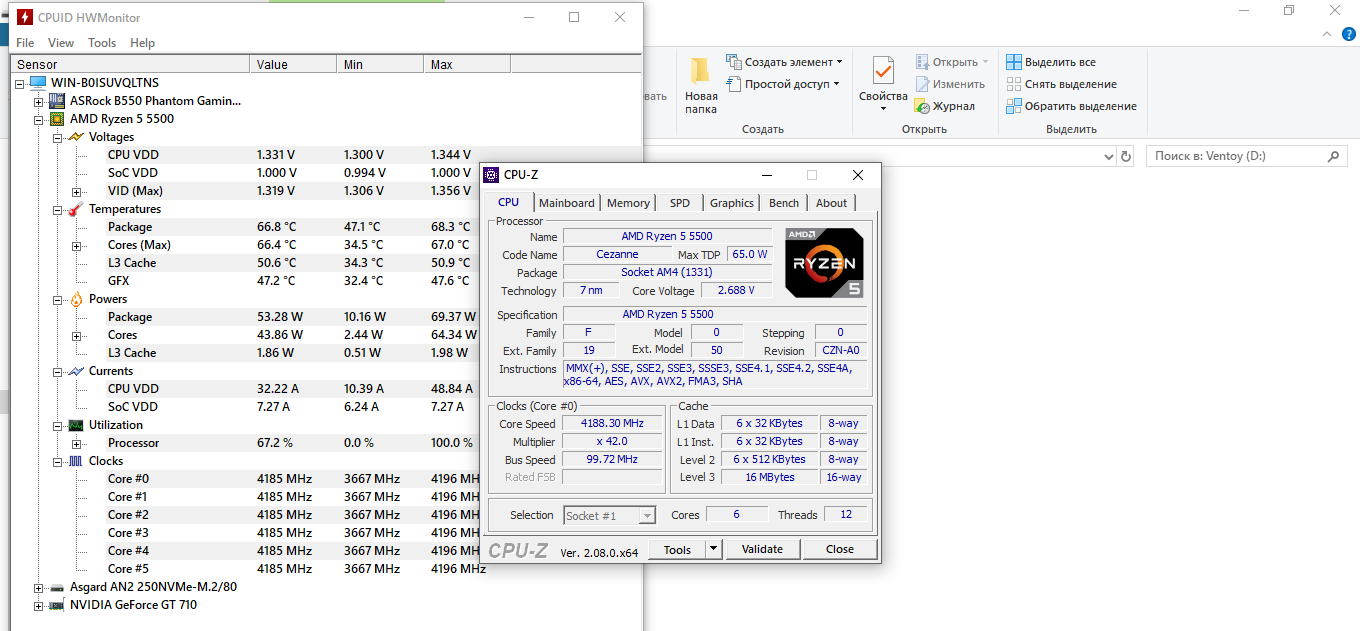Collapse the Explorer ribbon with the chevron
Viewport: 1360px width, 631px height.
coord(1325,32)
